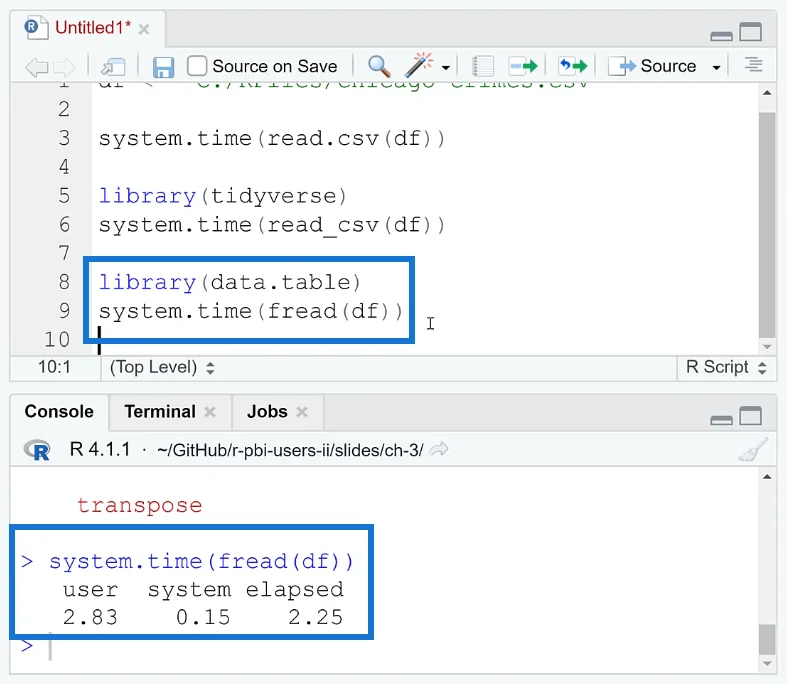Close the Terminal tab

pos(210,412)
